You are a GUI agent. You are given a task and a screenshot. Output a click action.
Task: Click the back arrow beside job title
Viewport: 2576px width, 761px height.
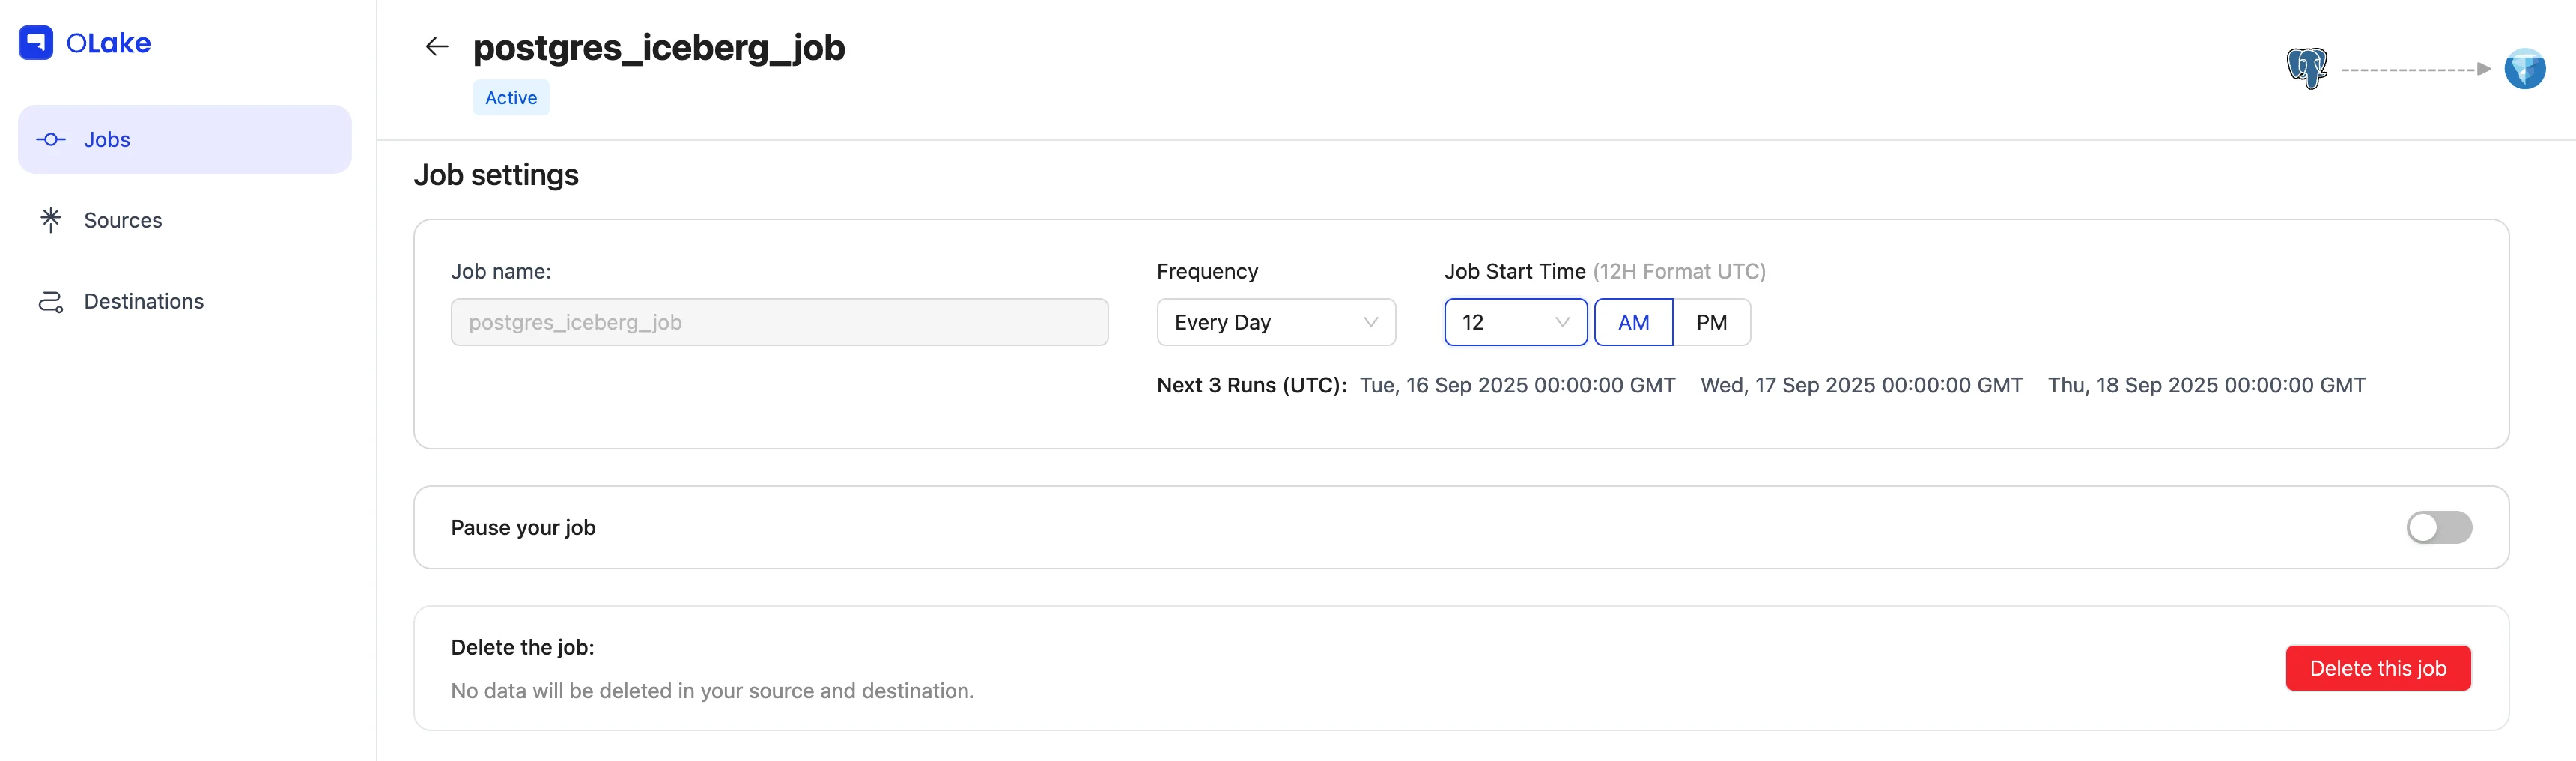[436, 47]
